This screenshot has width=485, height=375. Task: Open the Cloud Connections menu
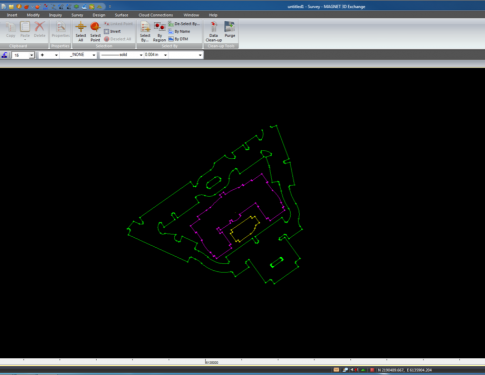click(156, 15)
